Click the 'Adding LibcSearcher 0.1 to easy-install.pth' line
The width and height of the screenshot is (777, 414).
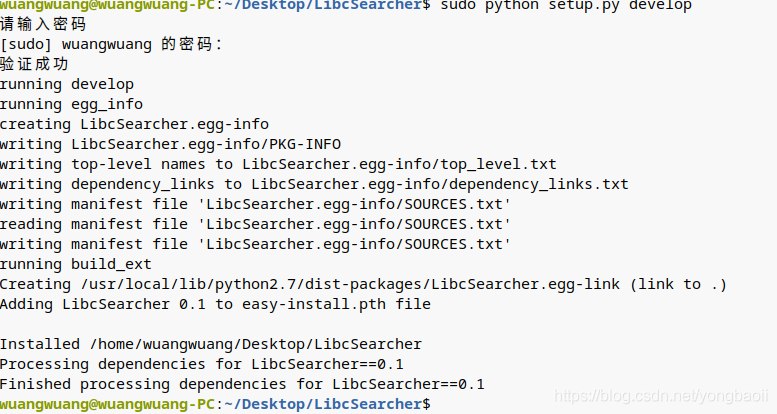215,304
